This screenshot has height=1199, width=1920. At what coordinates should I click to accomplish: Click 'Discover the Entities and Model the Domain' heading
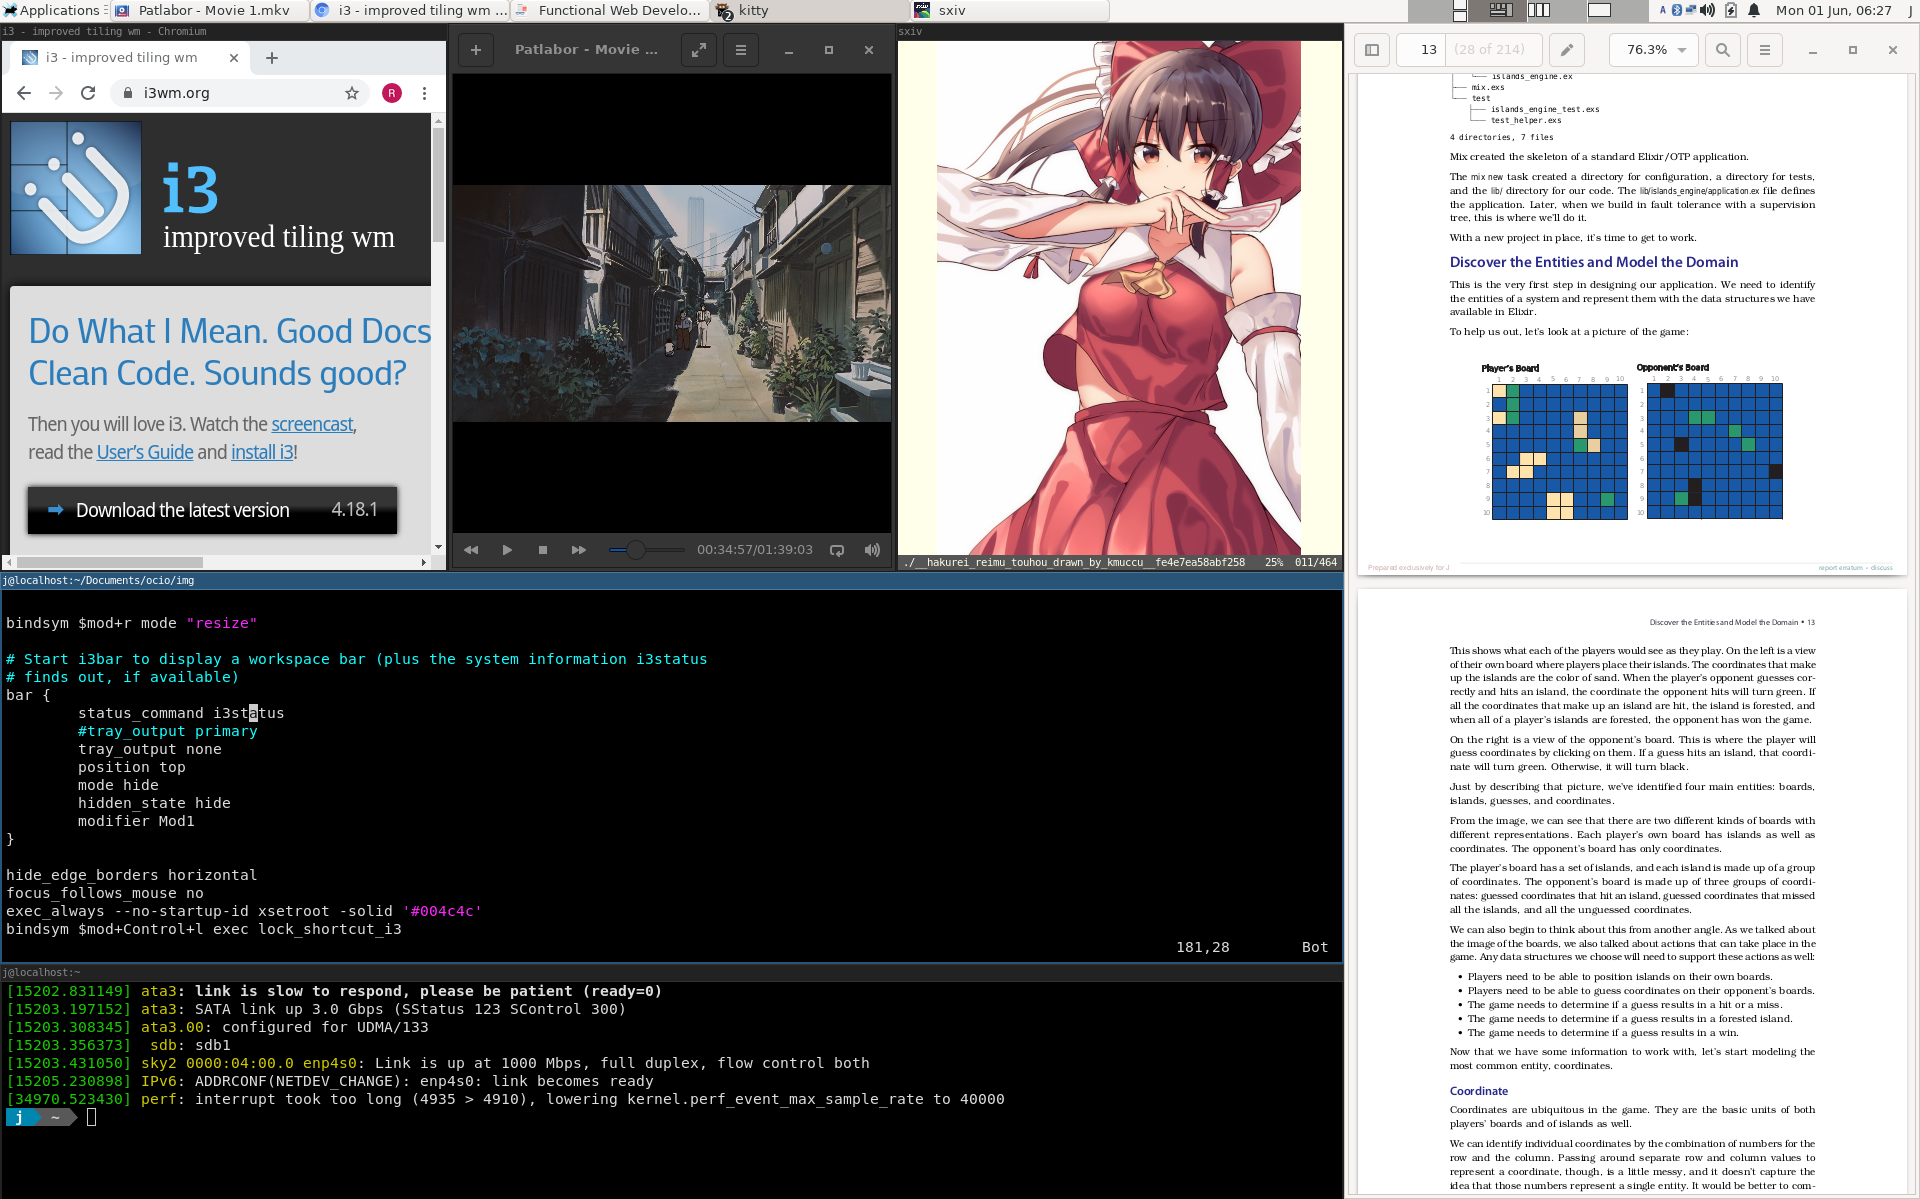1594,262
